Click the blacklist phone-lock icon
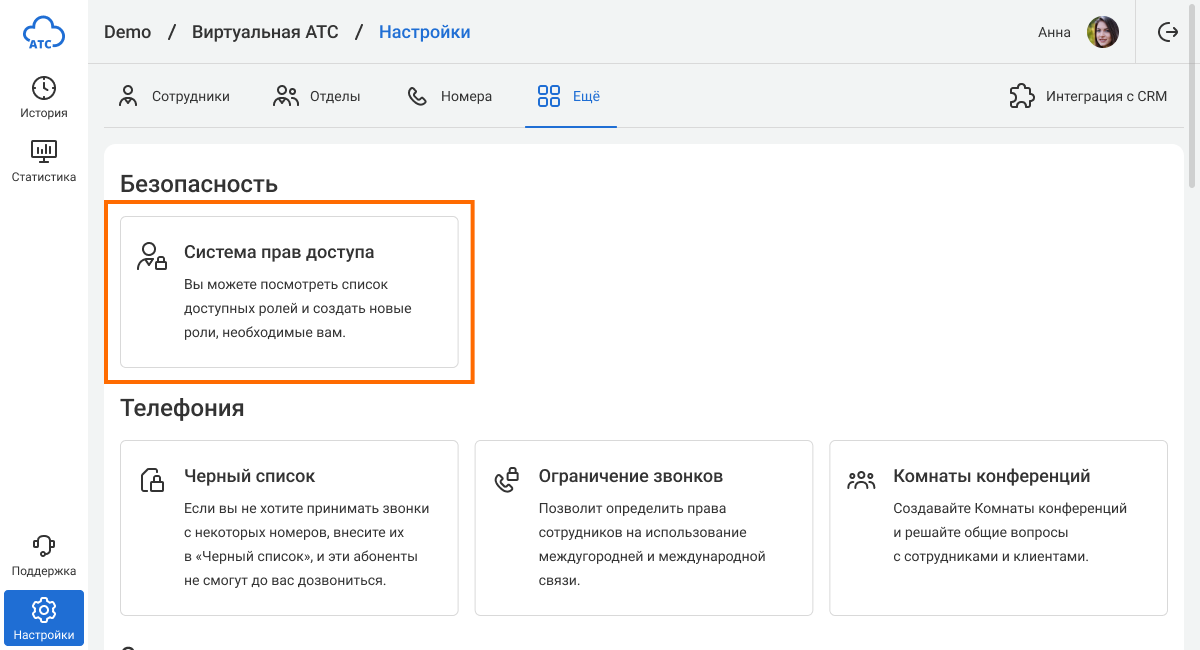1200x650 pixels. [151, 480]
